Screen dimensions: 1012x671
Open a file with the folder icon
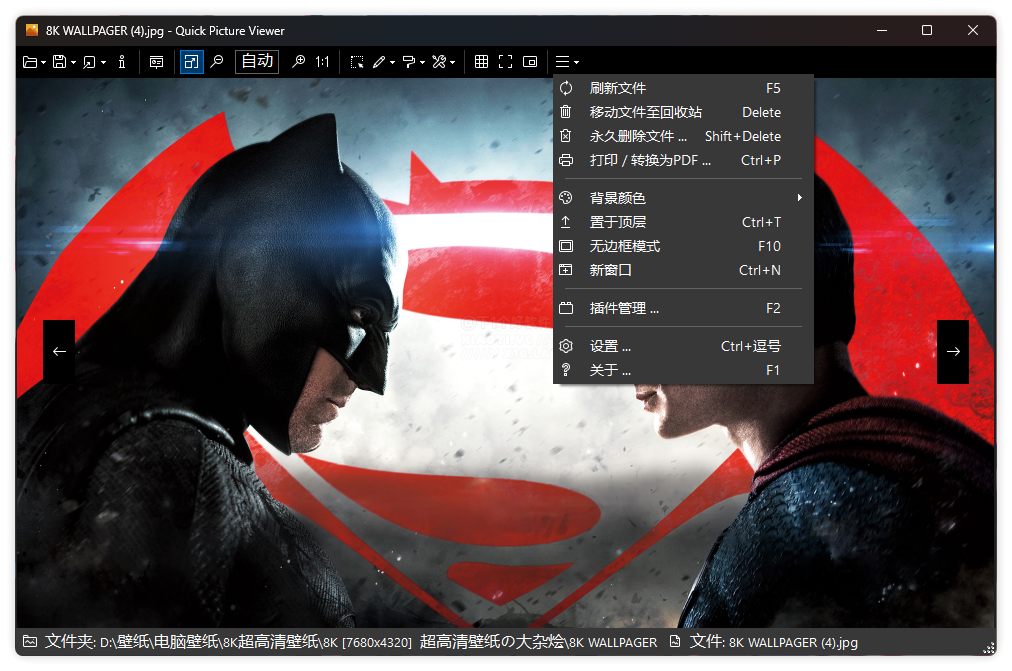point(30,62)
